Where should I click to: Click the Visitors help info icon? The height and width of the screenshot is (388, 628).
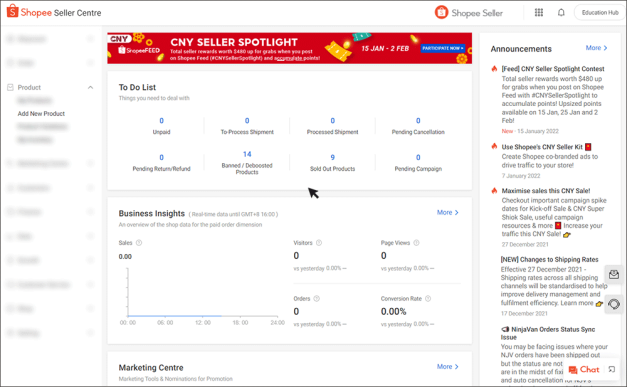pyautogui.click(x=319, y=243)
